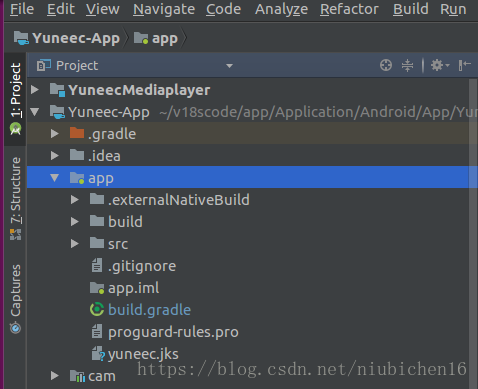Open the Build menu
The image size is (478, 389).
411,9
